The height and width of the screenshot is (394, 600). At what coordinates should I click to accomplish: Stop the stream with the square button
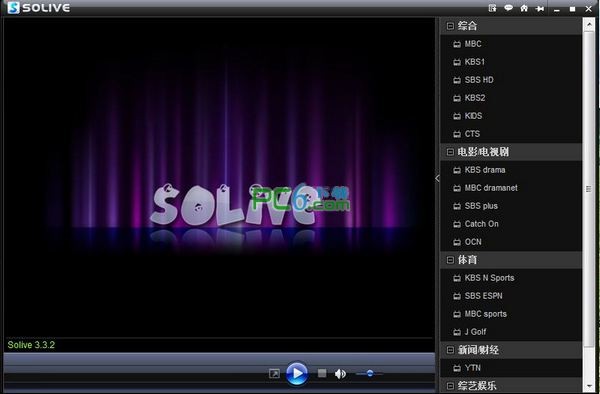[x=322, y=373]
